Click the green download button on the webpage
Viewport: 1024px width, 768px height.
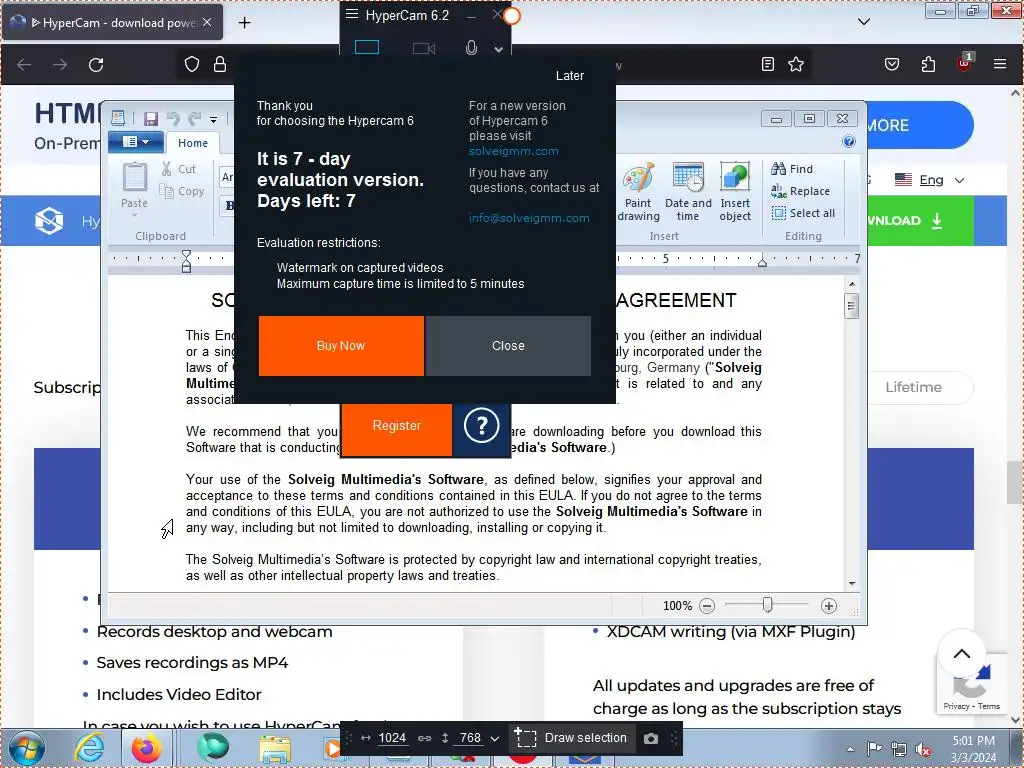point(920,220)
